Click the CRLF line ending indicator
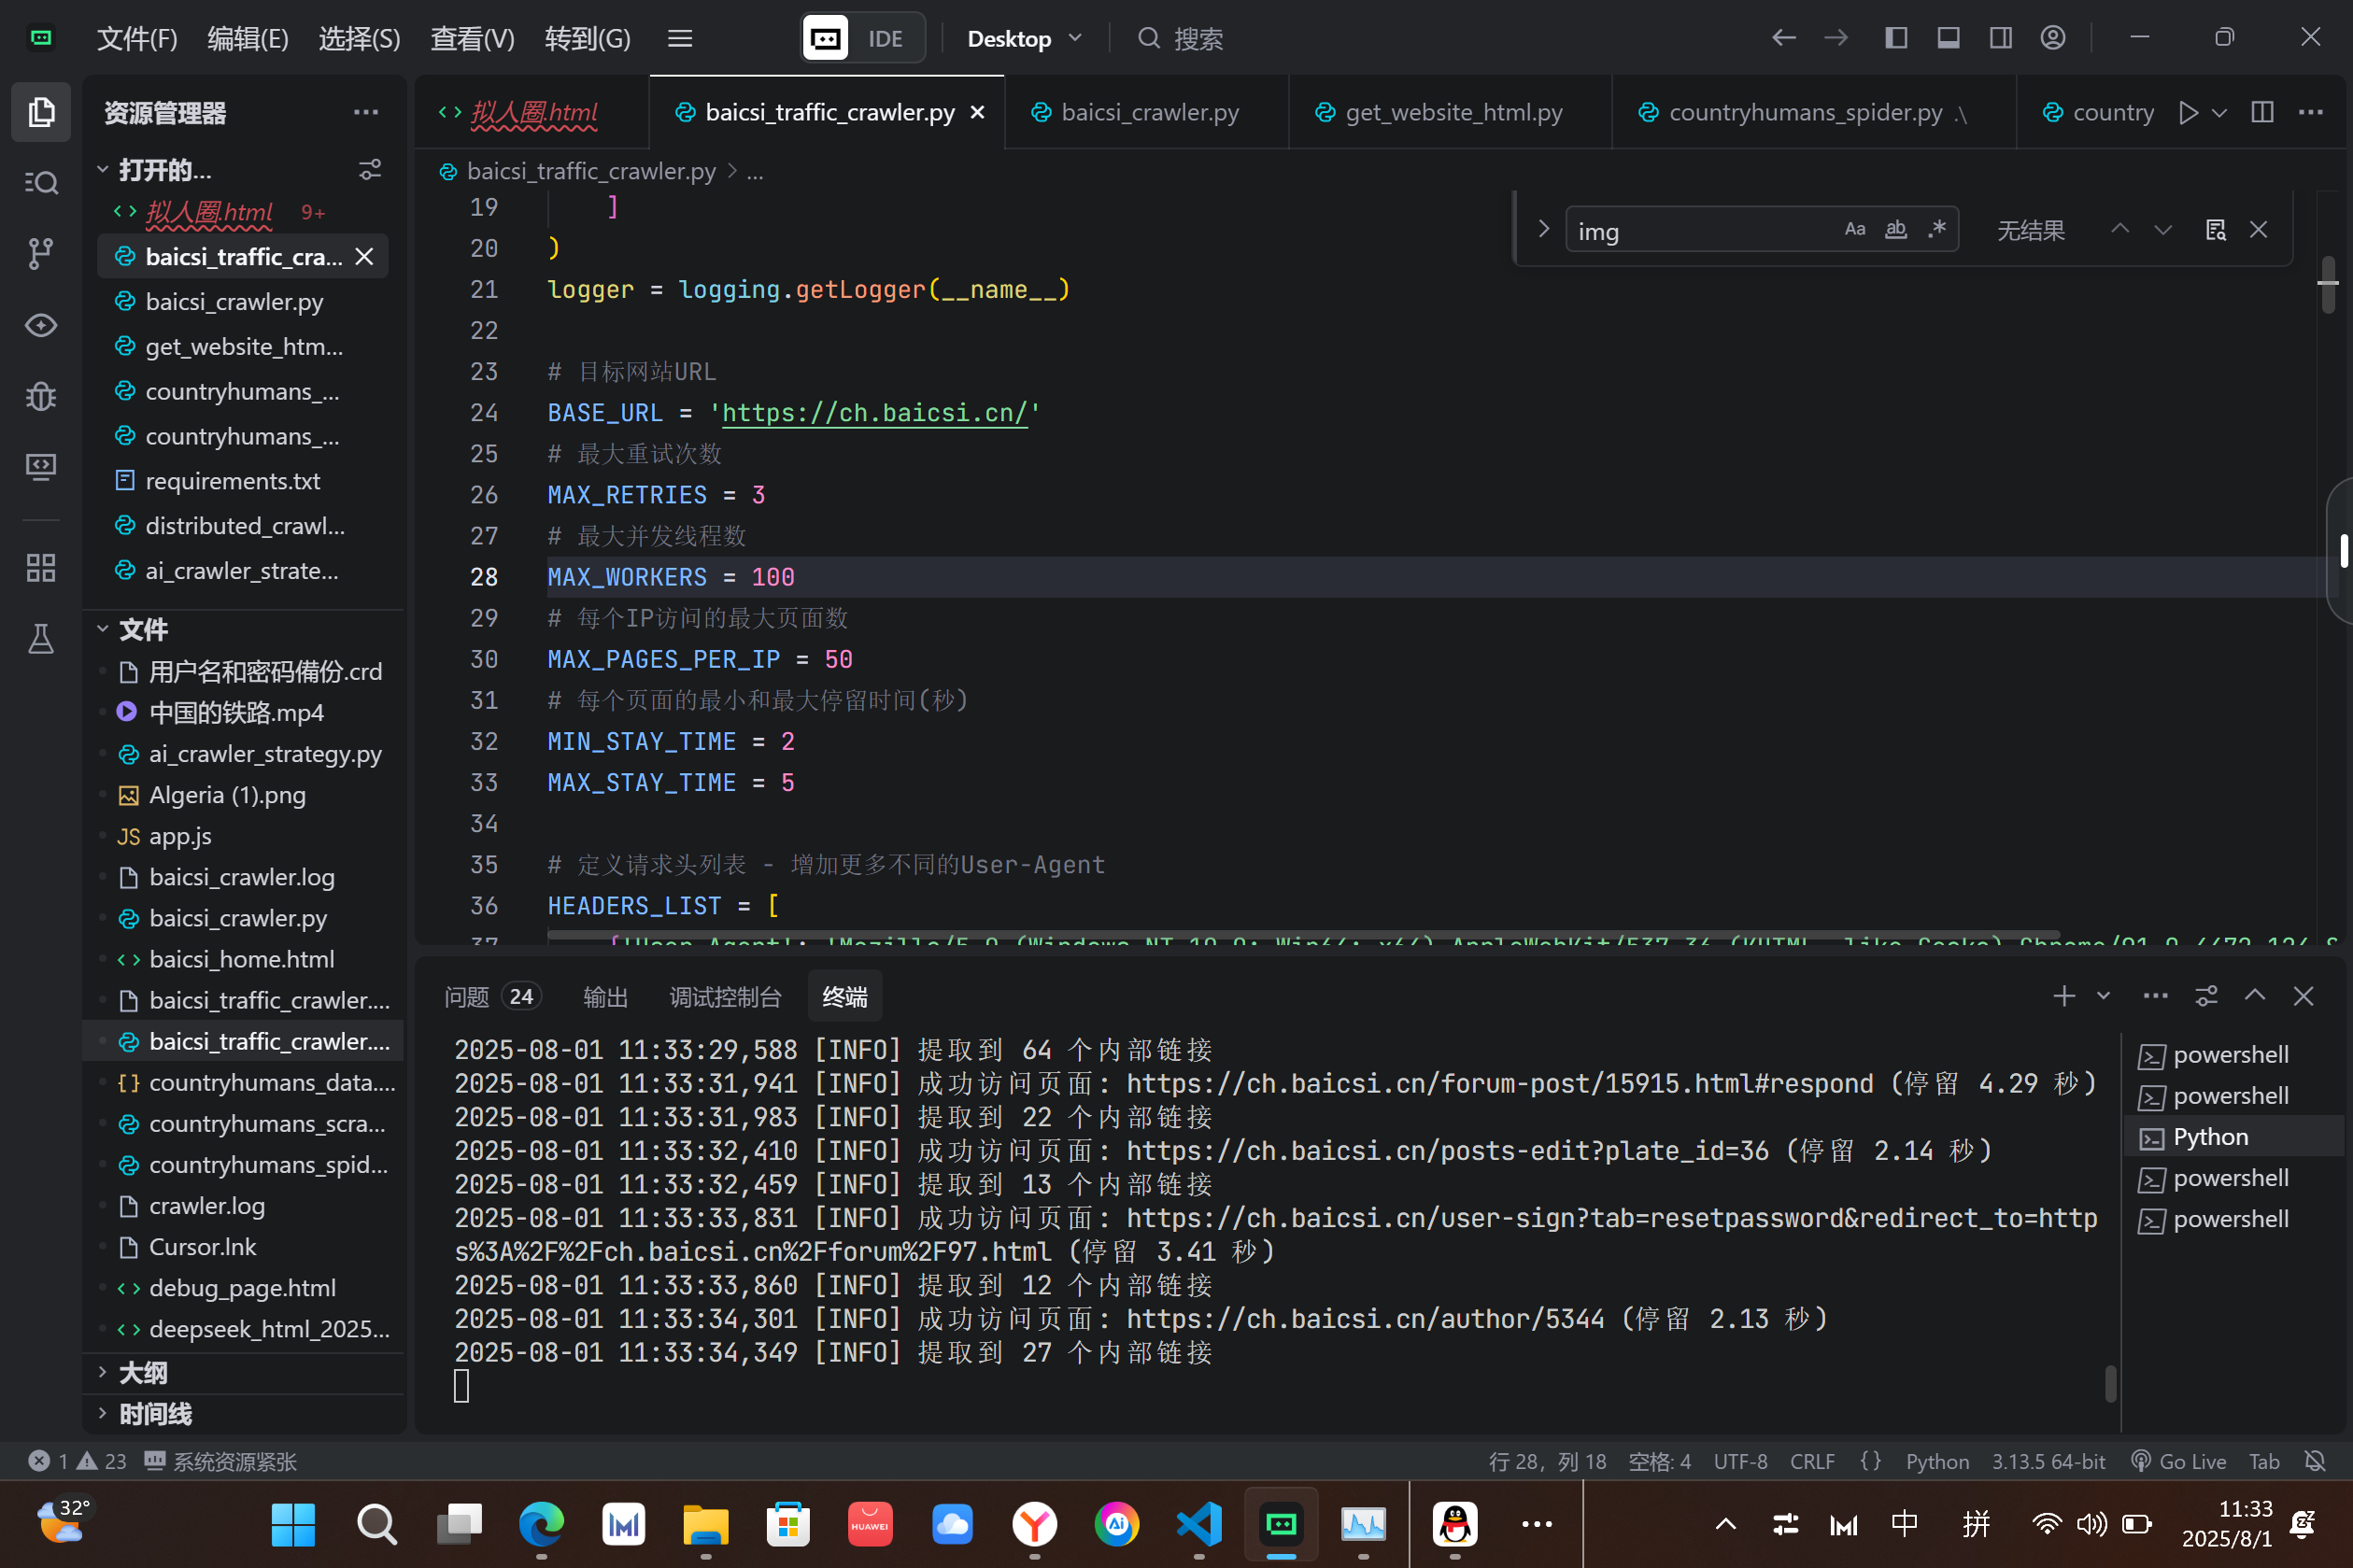This screenshot has width=2353, height=1568. pos(1811,1461)
